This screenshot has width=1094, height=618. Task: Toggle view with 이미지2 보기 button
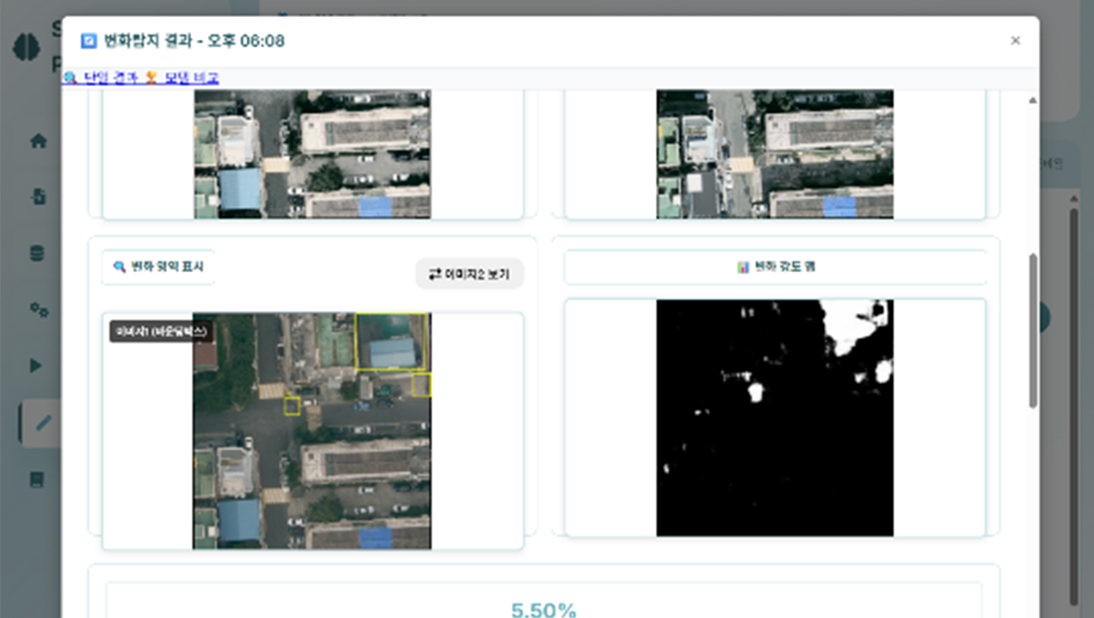coord(469,274)
